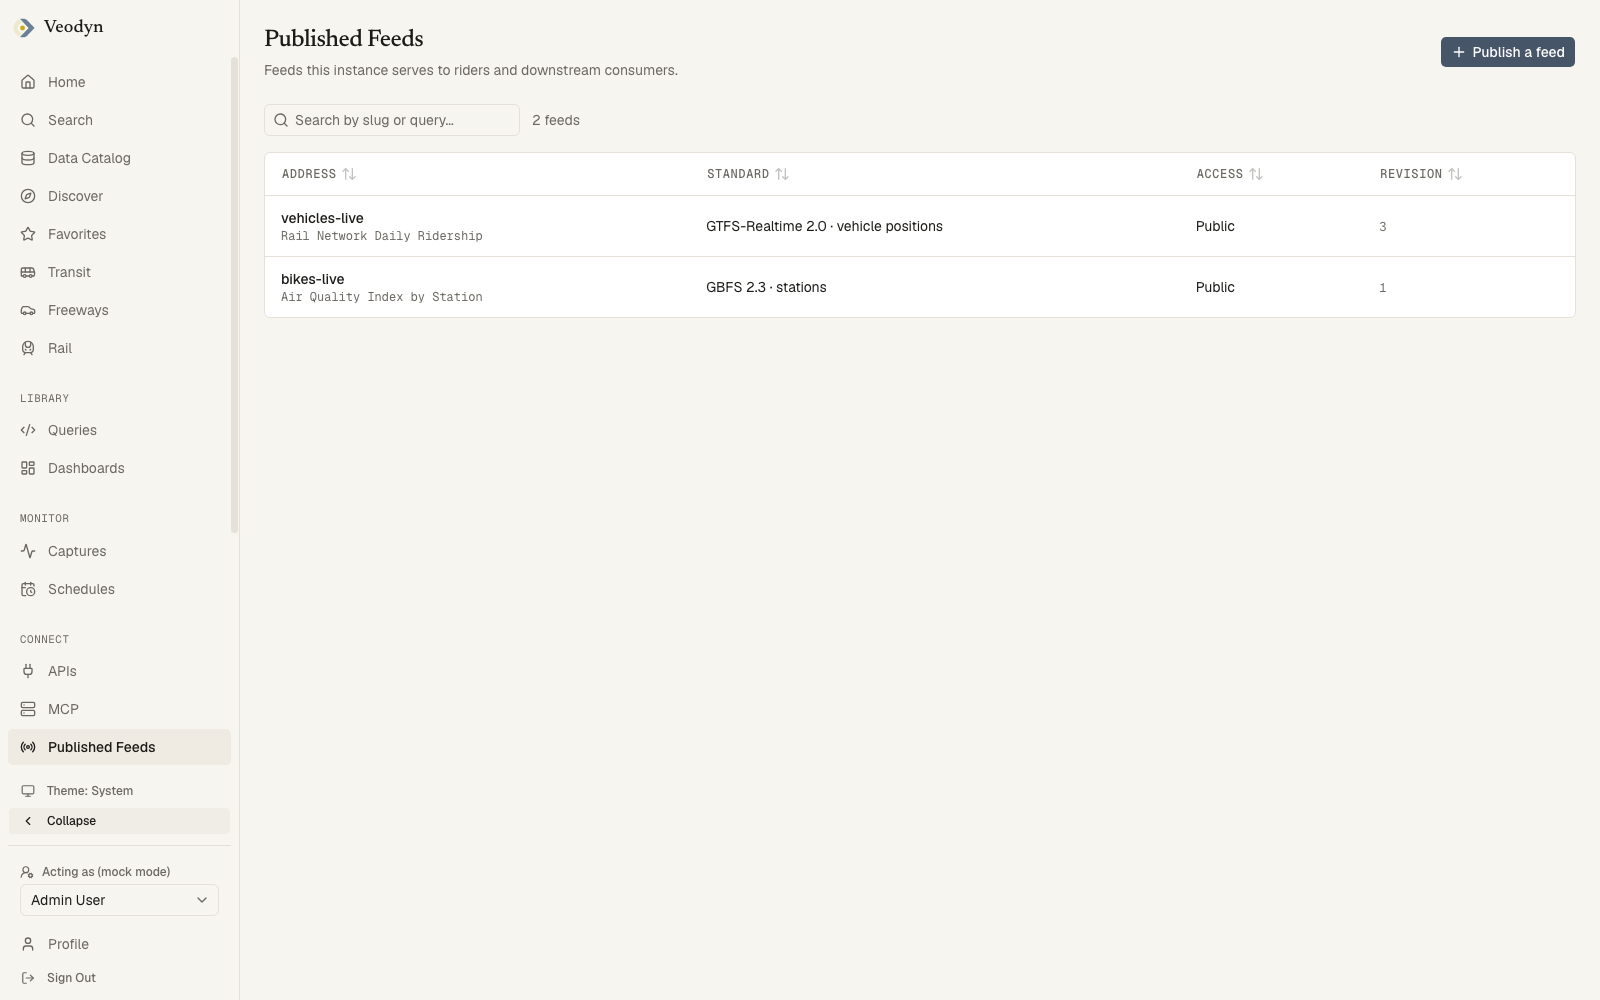
Task: Click the Rail train icon
Action: [x=28, y=348]
